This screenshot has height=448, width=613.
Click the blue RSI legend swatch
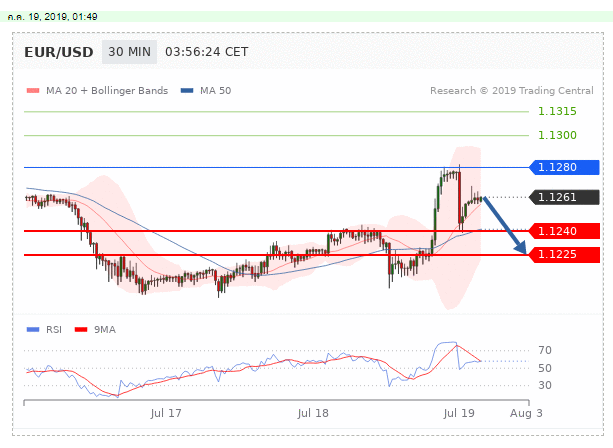[33, 330]
